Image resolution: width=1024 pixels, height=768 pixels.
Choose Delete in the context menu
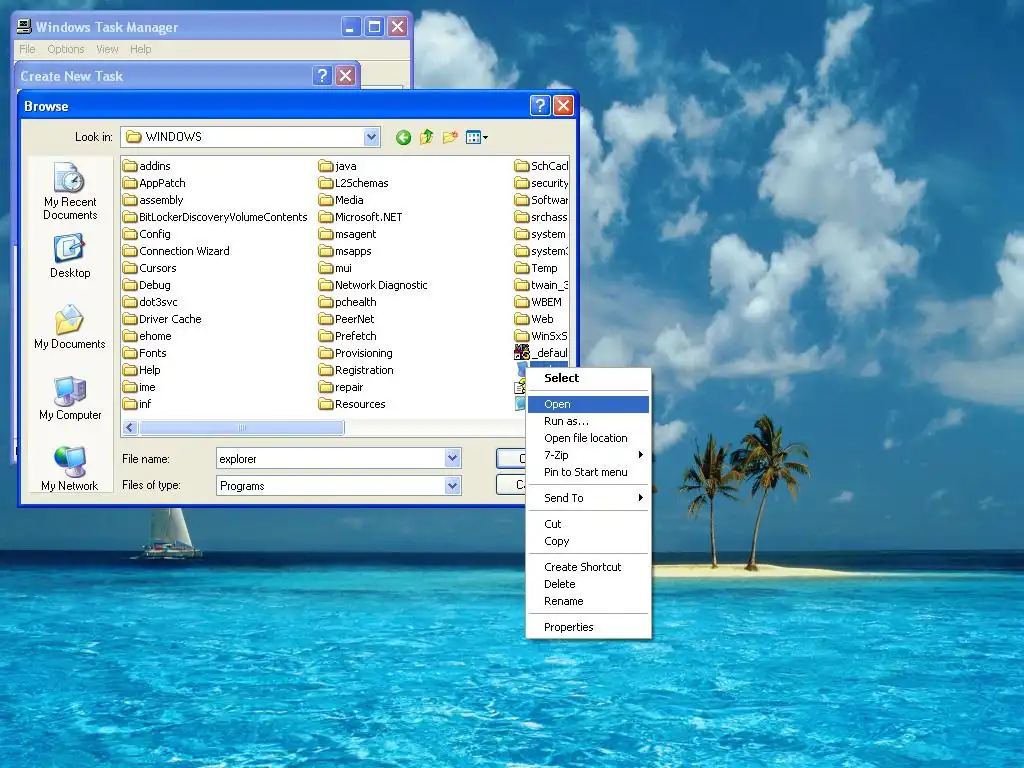tap(588, 584)
